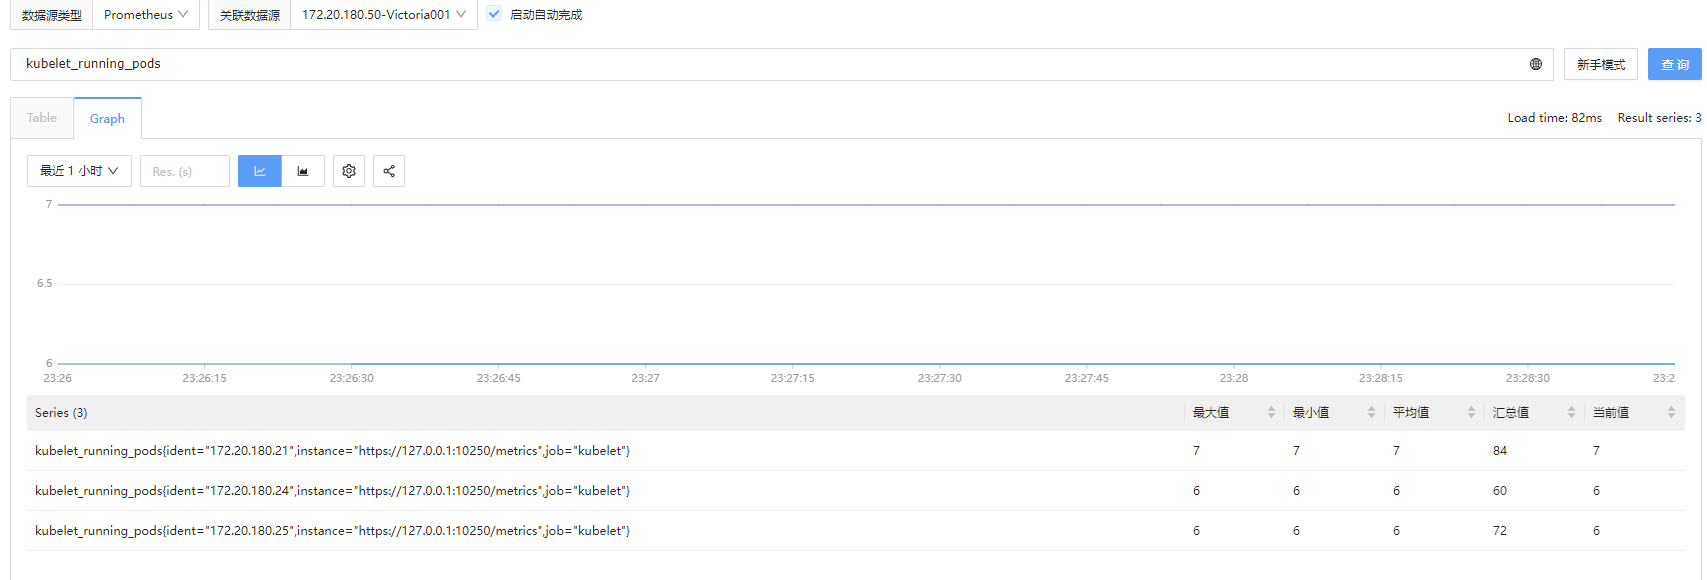Image resolution: width=1707 pixels, height=580 pixels.
Task: Toggle the 启动自动完成 checkbox
Action: pos(494,14)
